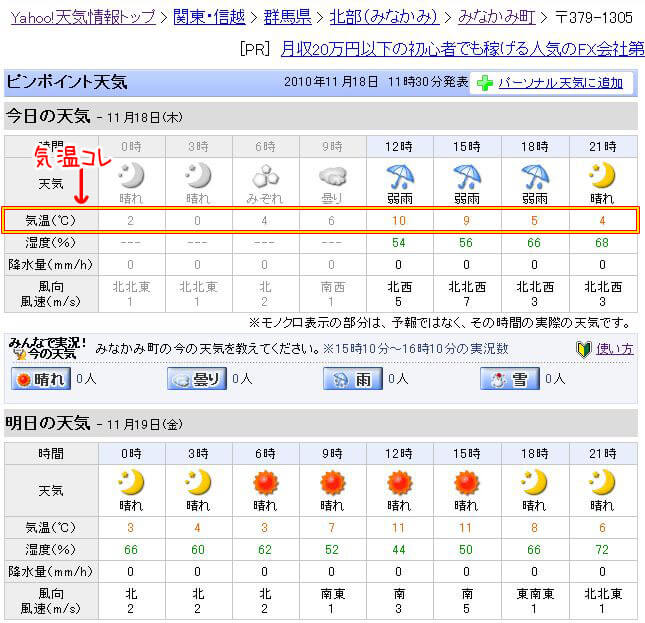Report current weather as 晴れ
645x623 pixels.
(41, 379)
